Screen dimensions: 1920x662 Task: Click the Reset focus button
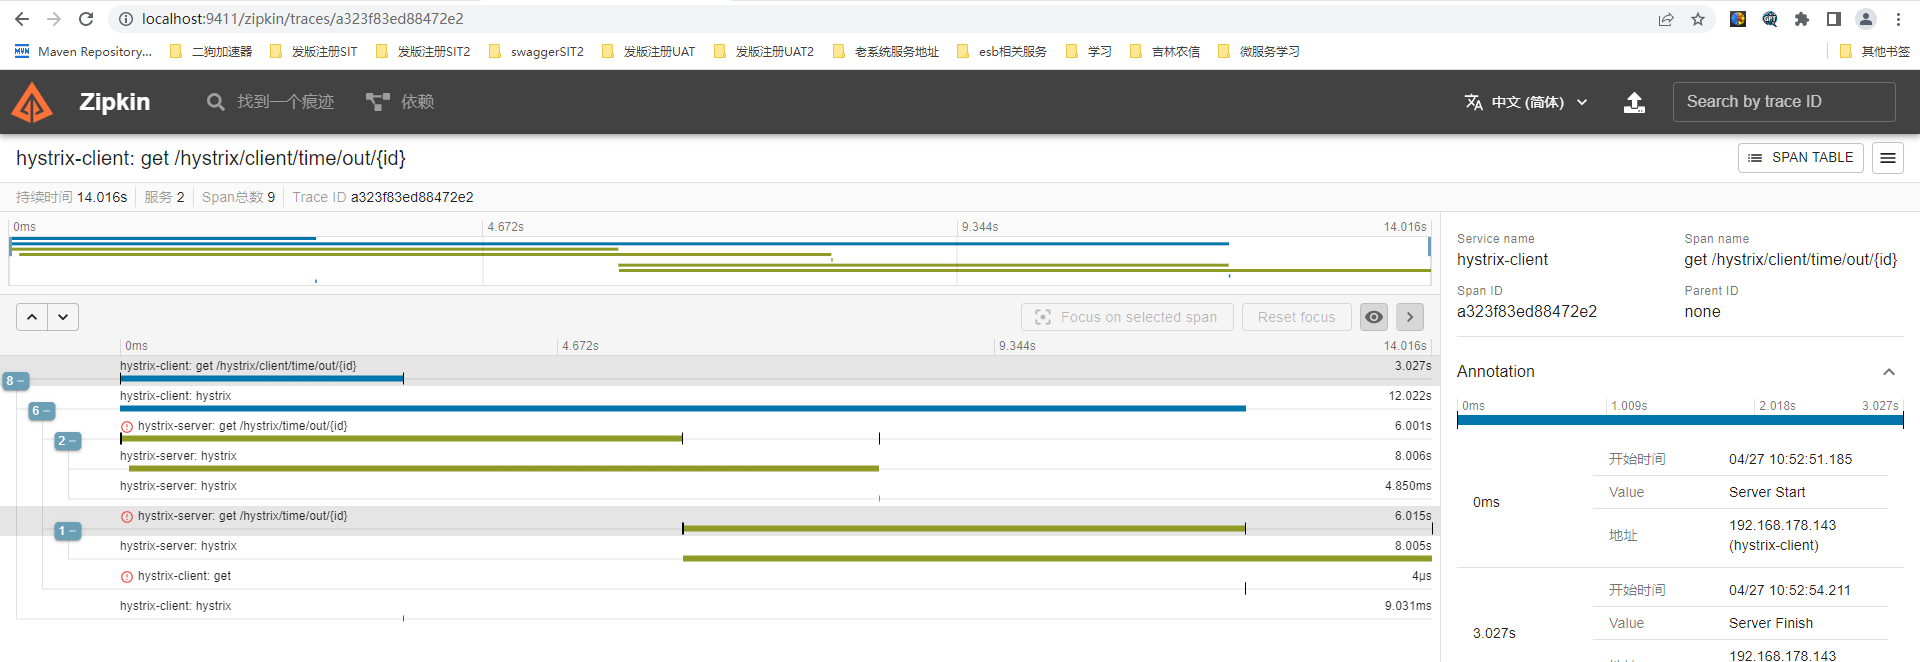pyautogui.click(x=1296, y=317)
